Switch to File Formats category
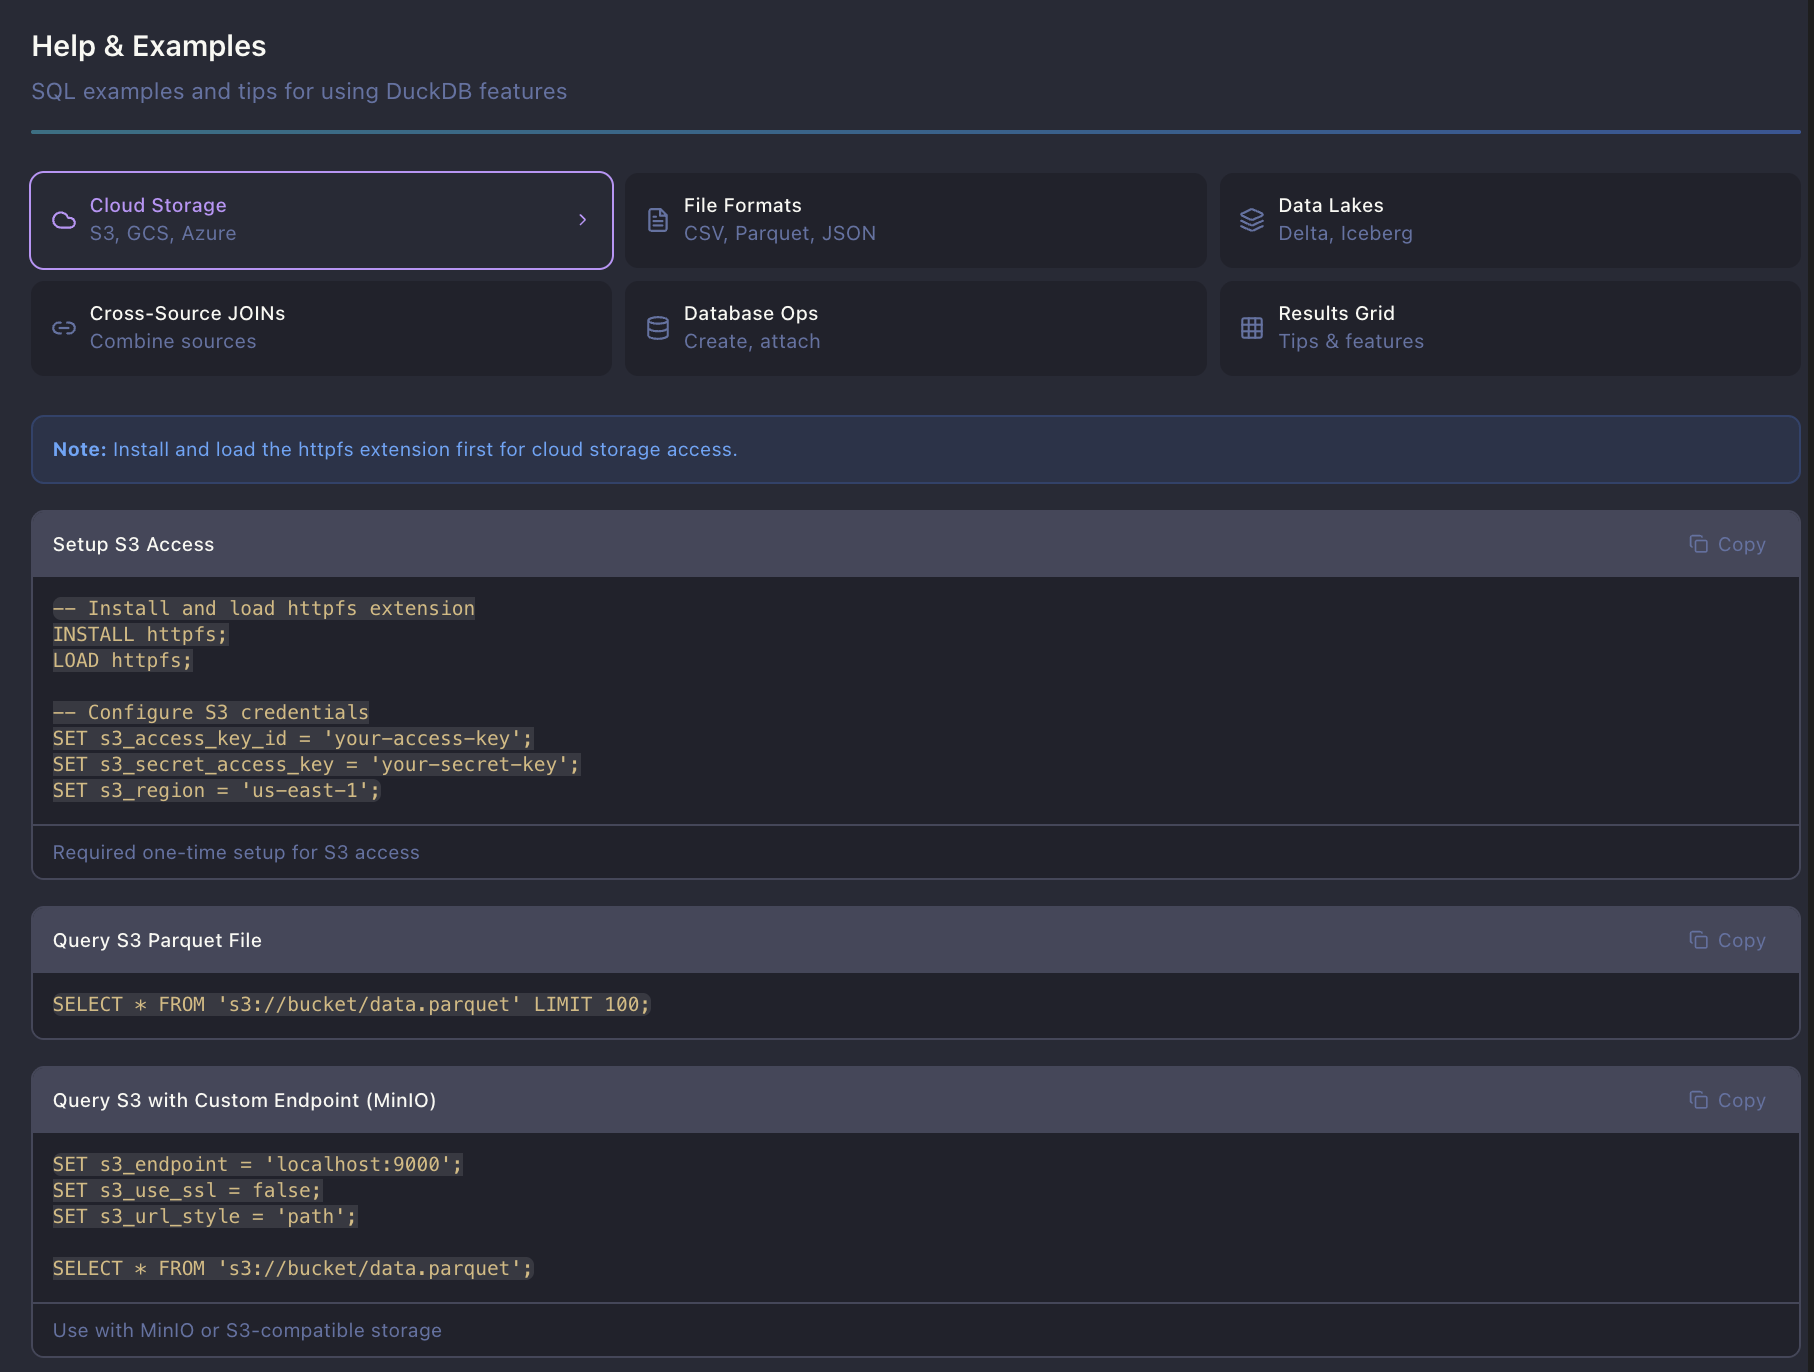1814x1372 pixels. (916, 220)
